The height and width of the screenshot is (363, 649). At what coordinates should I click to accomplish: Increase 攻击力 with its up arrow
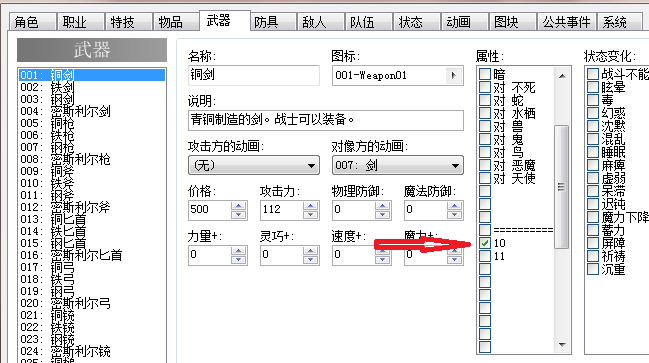point(311,205)
